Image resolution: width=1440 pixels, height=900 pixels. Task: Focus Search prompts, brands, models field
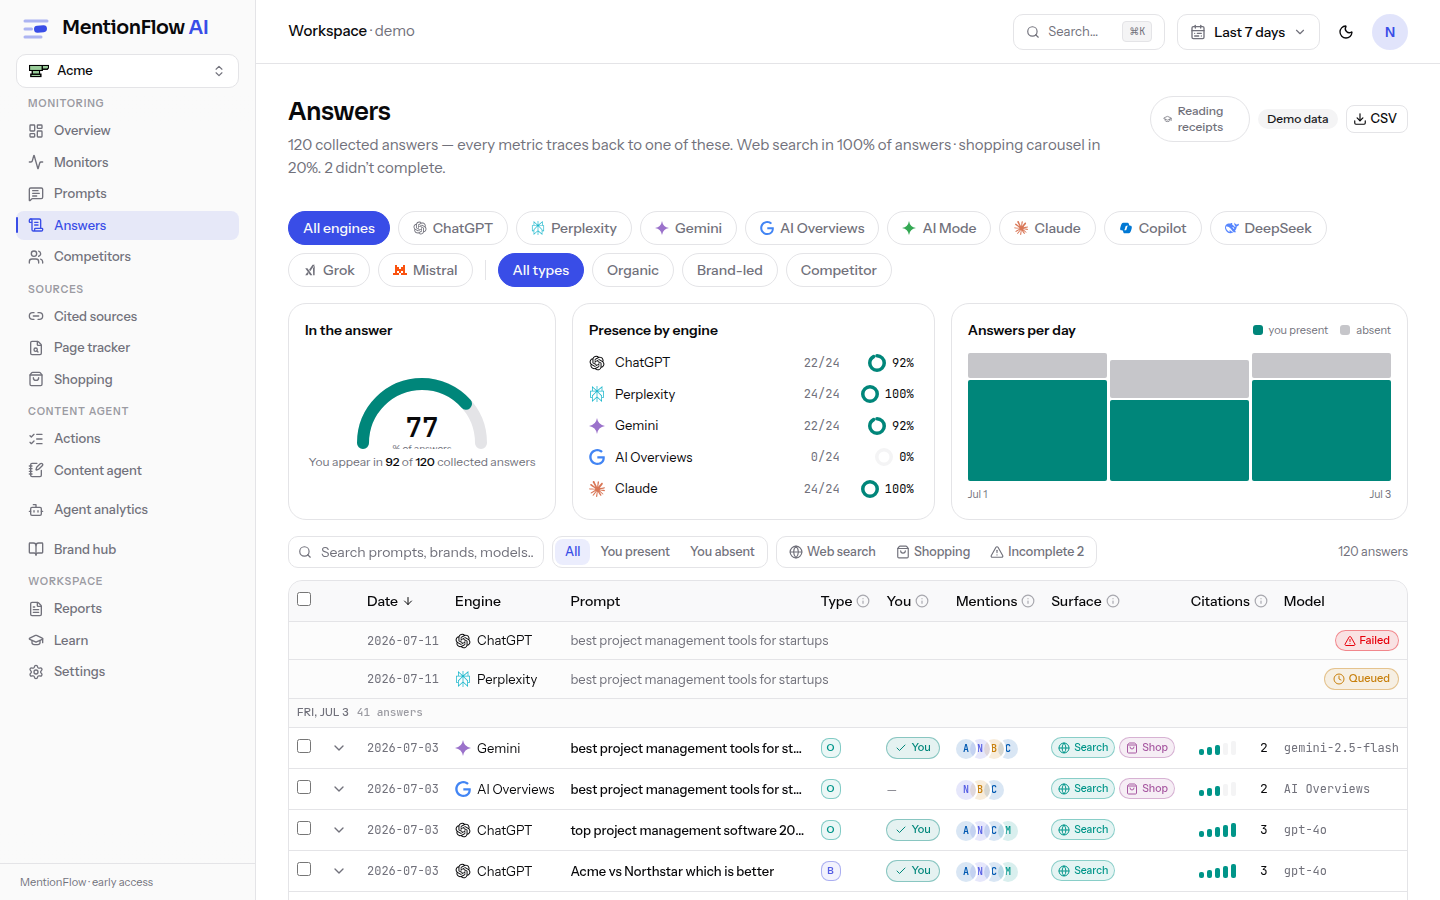pos(416,552)
